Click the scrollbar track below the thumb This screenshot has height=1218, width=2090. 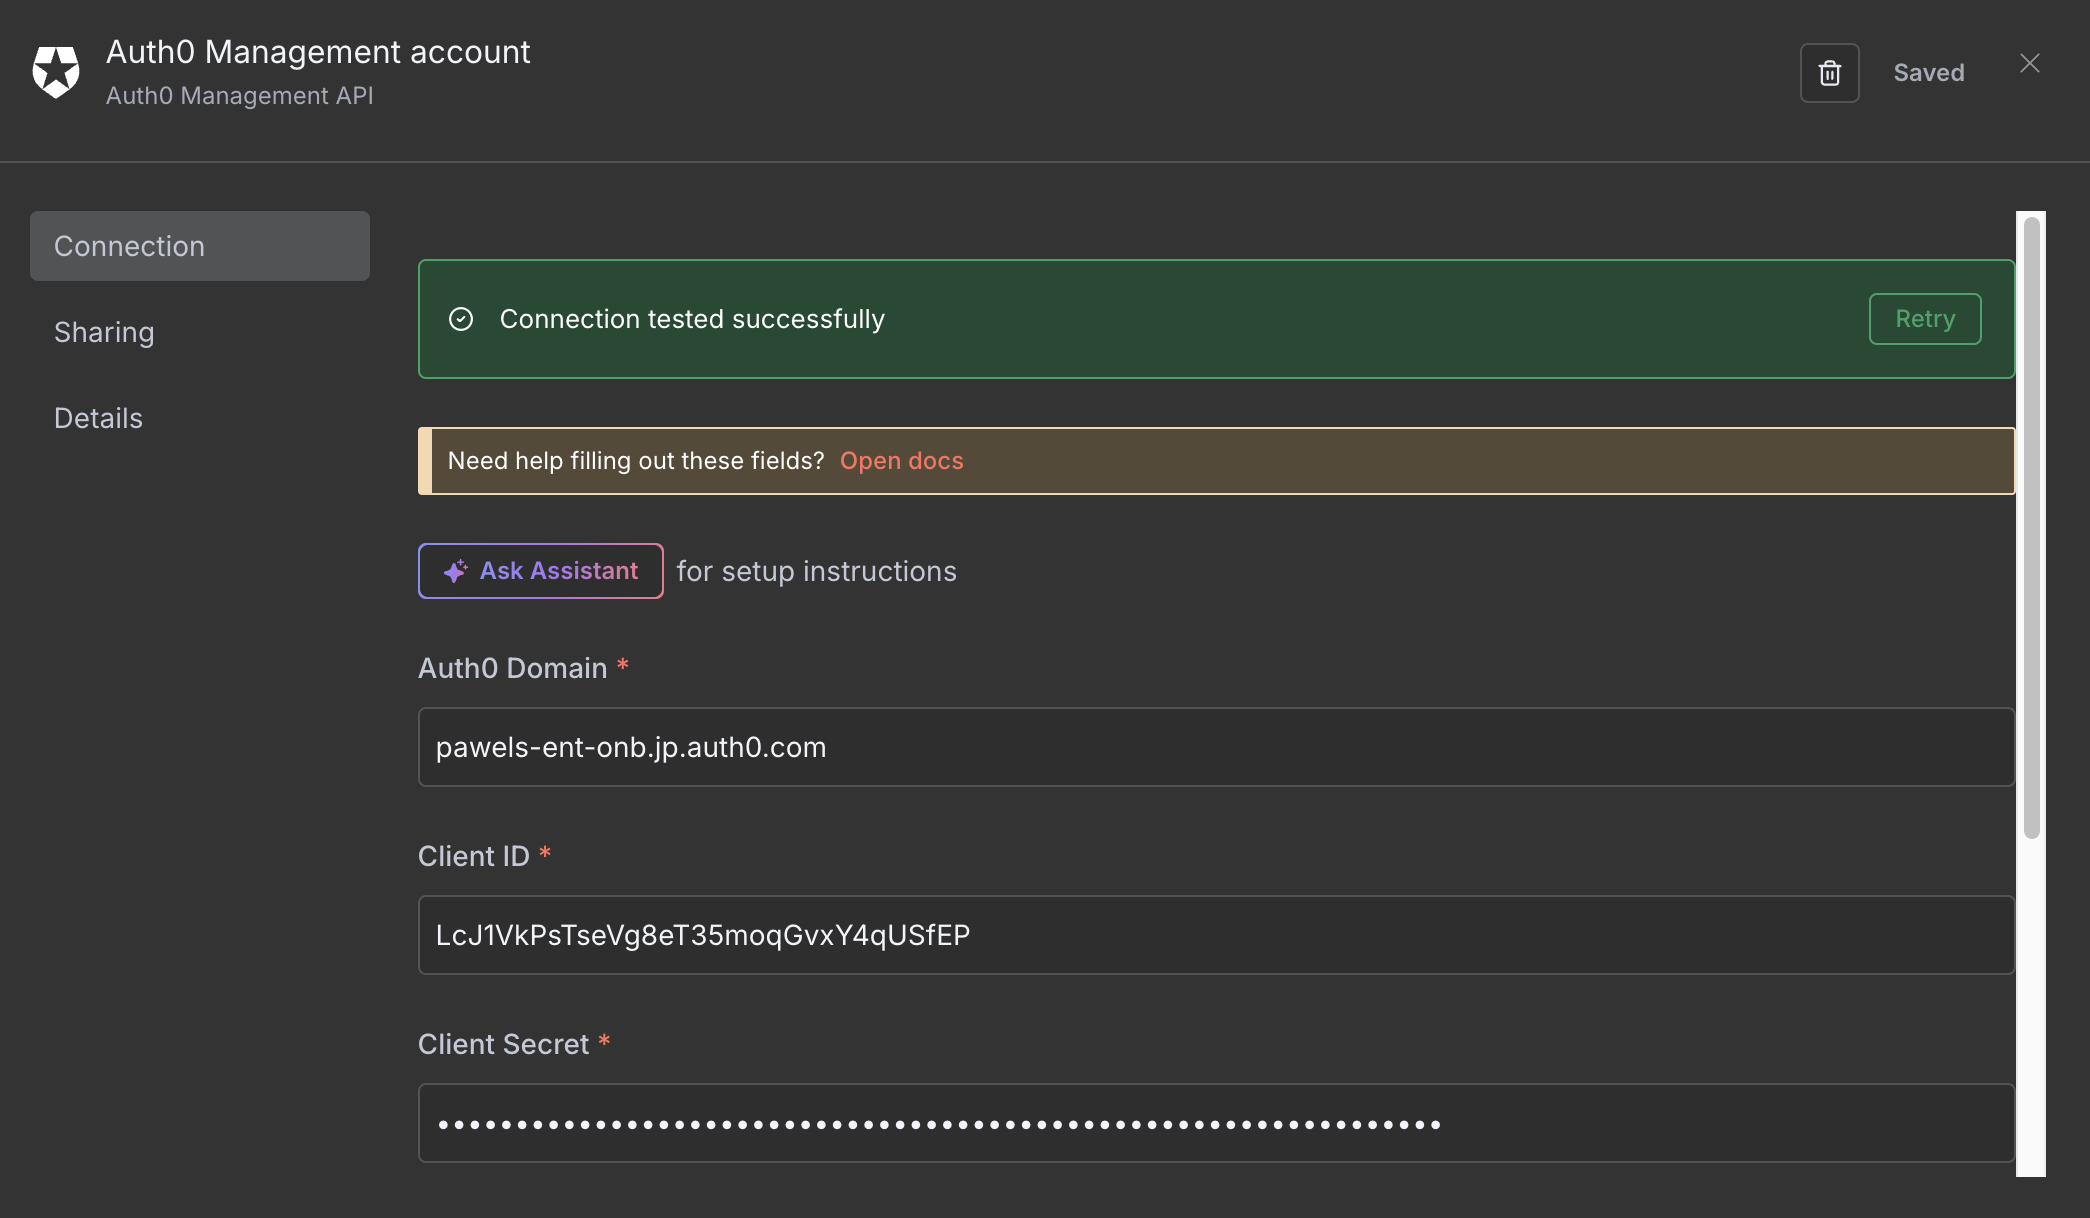[x=2031, y=1010]
